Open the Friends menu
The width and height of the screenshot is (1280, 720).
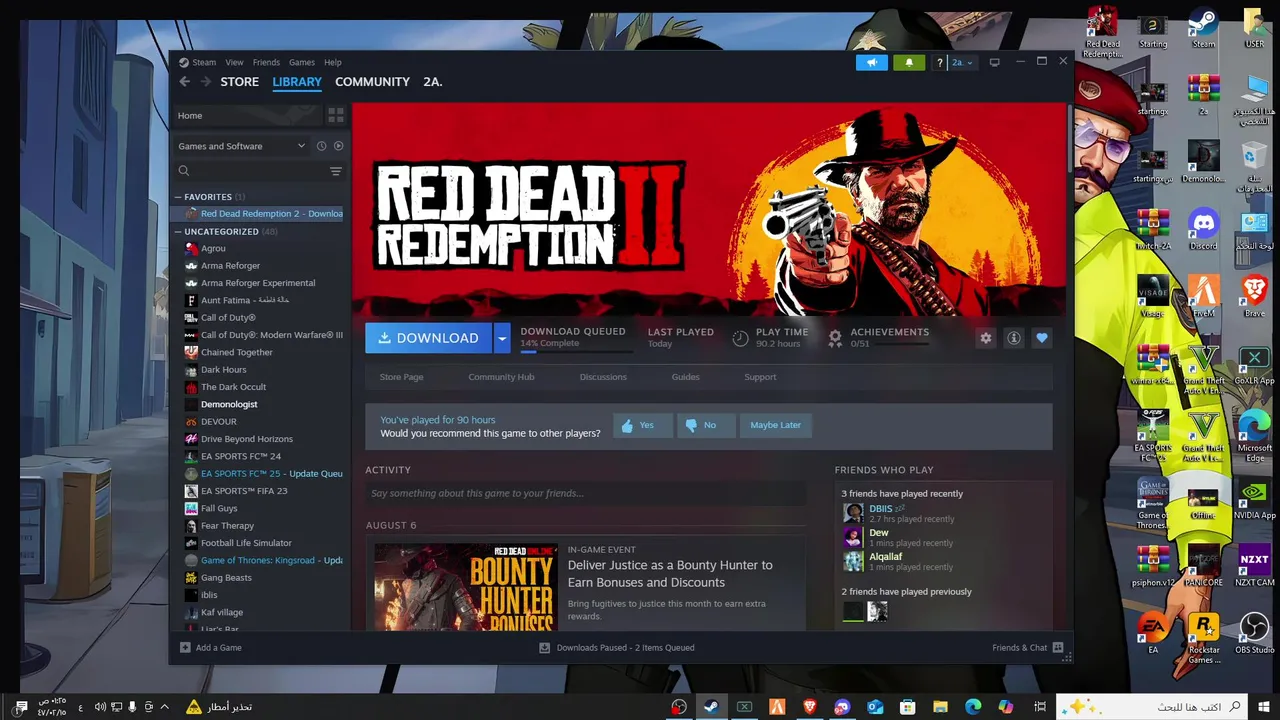(x=266, y=62)
